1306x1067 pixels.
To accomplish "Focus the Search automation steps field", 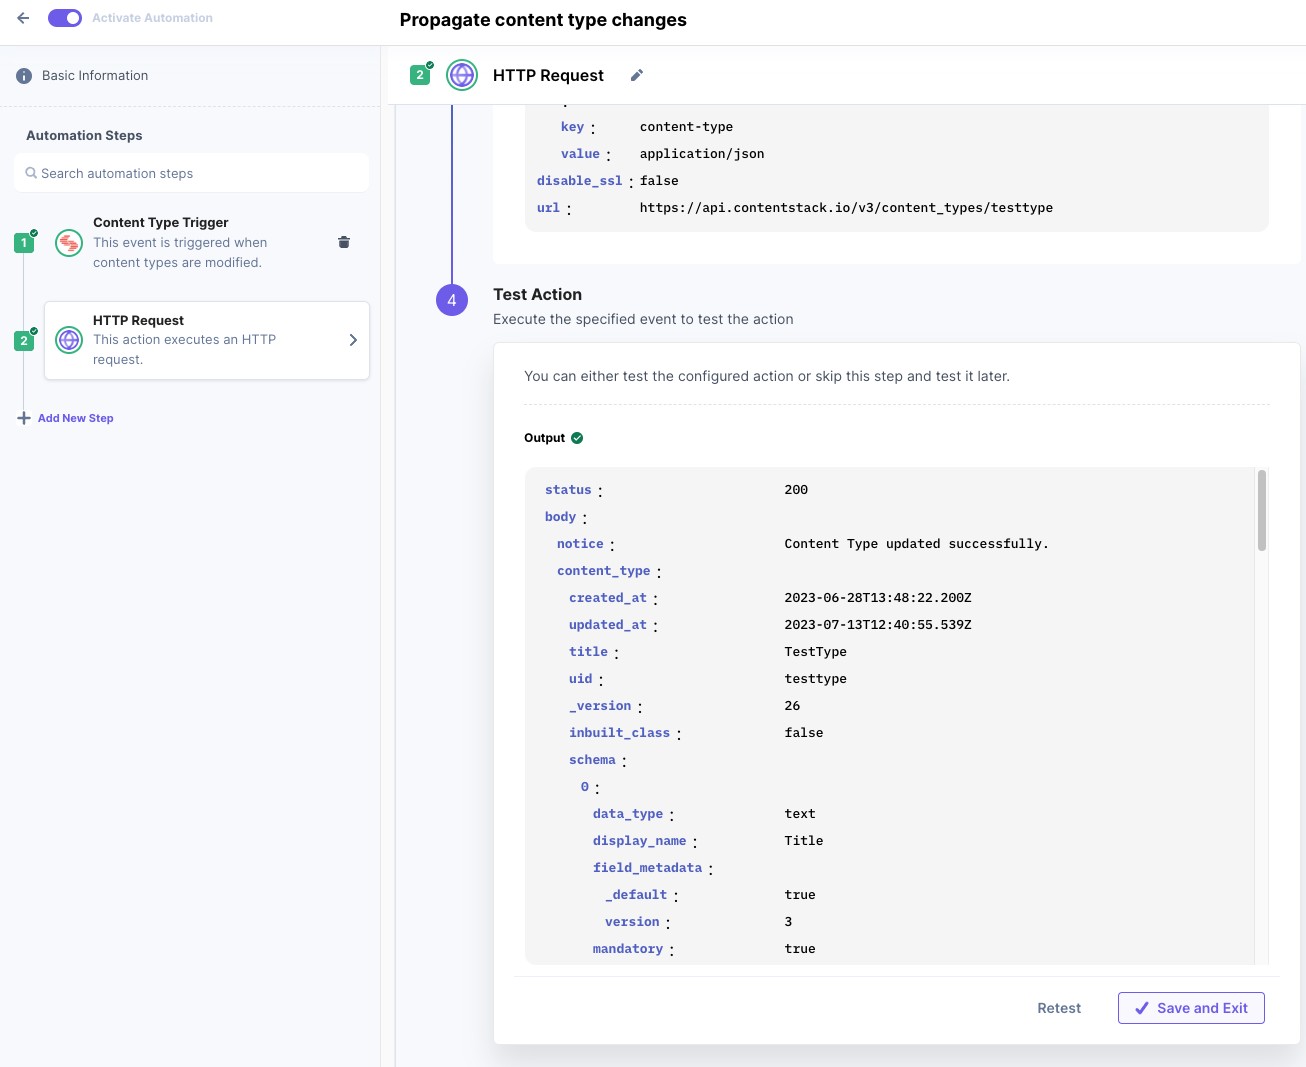I will coord(192,173).
